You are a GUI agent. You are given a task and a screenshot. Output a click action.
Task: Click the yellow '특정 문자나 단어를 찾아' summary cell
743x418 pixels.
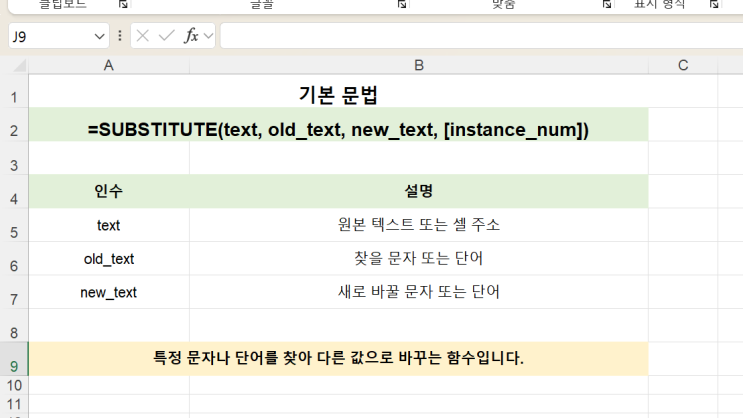[338, 359]
